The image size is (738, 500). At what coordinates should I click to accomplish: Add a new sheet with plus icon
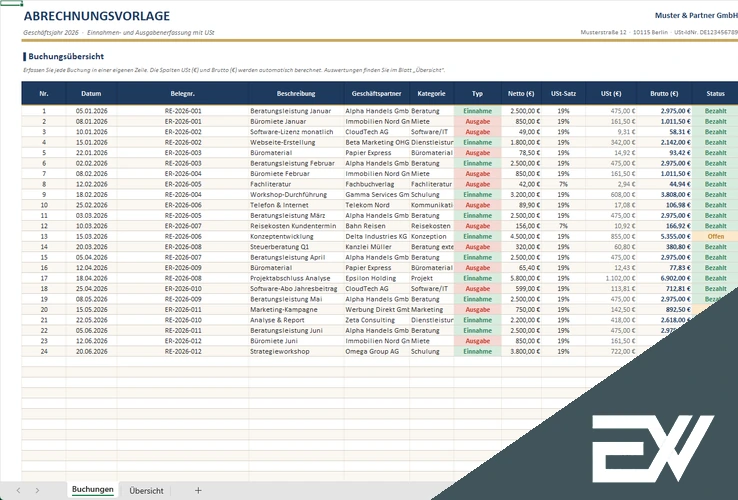198,490
